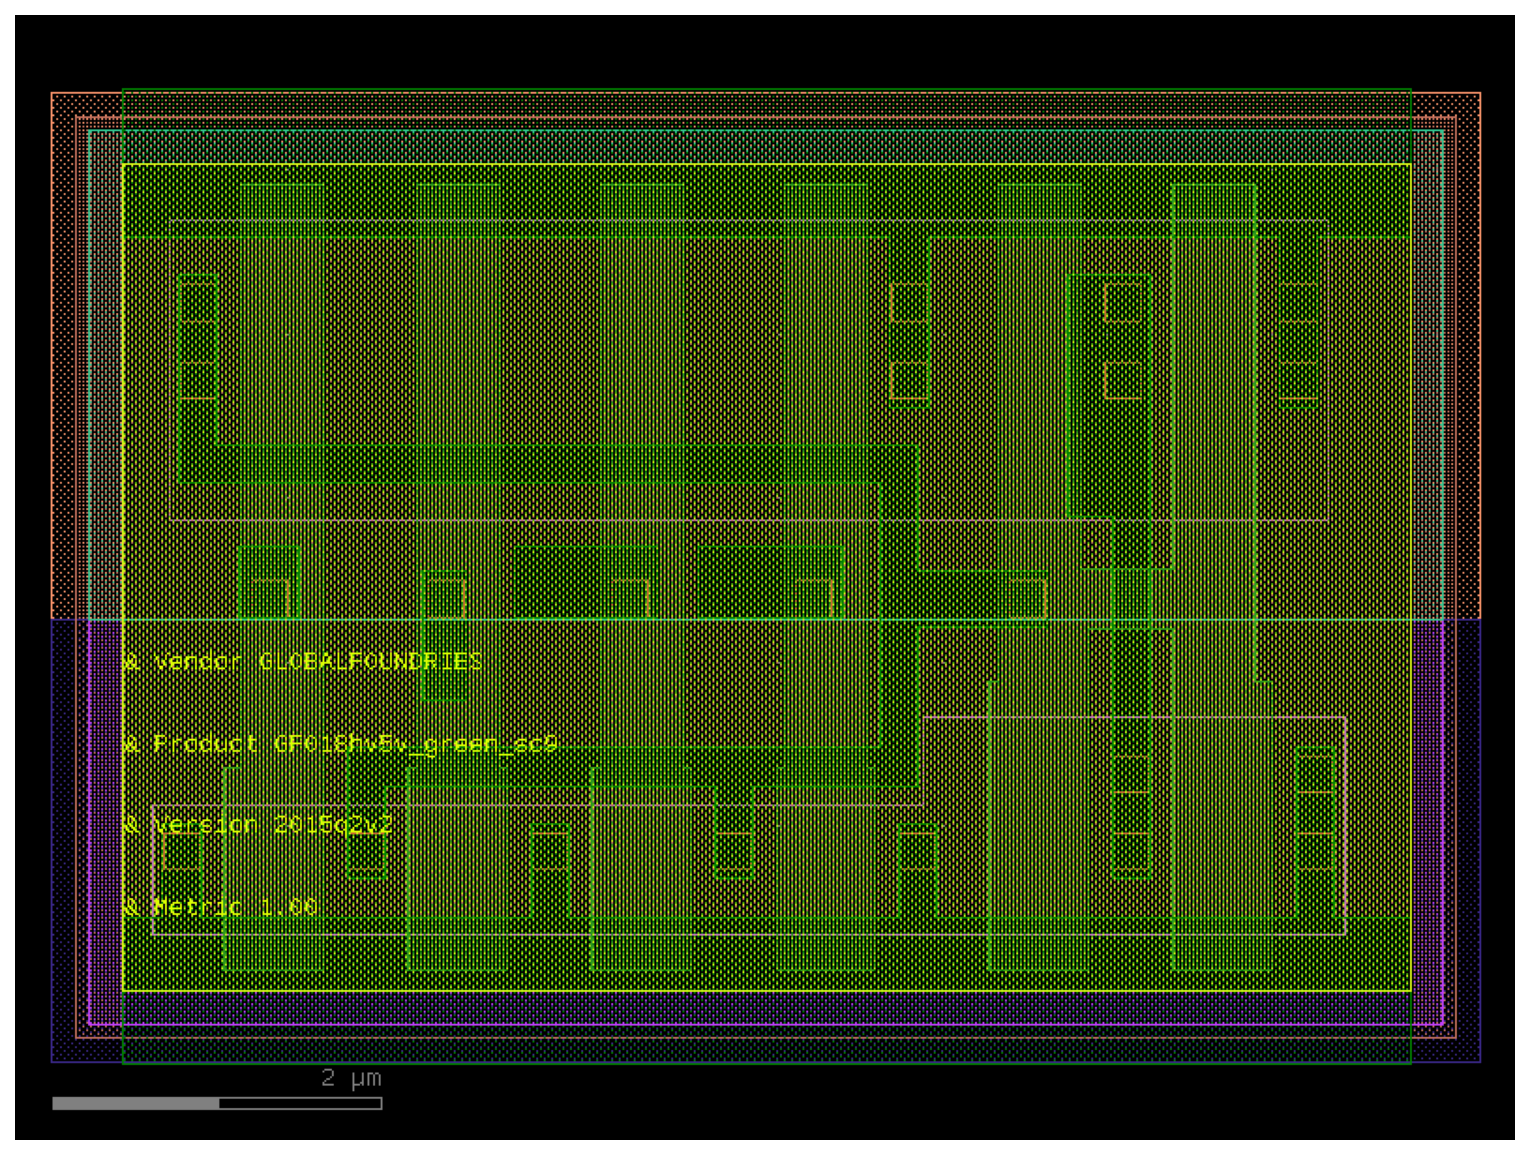The image size is (1530, 1155).
Task: Select the '& Version 2015q2v2' text label
Action: (x=258, y=825)
